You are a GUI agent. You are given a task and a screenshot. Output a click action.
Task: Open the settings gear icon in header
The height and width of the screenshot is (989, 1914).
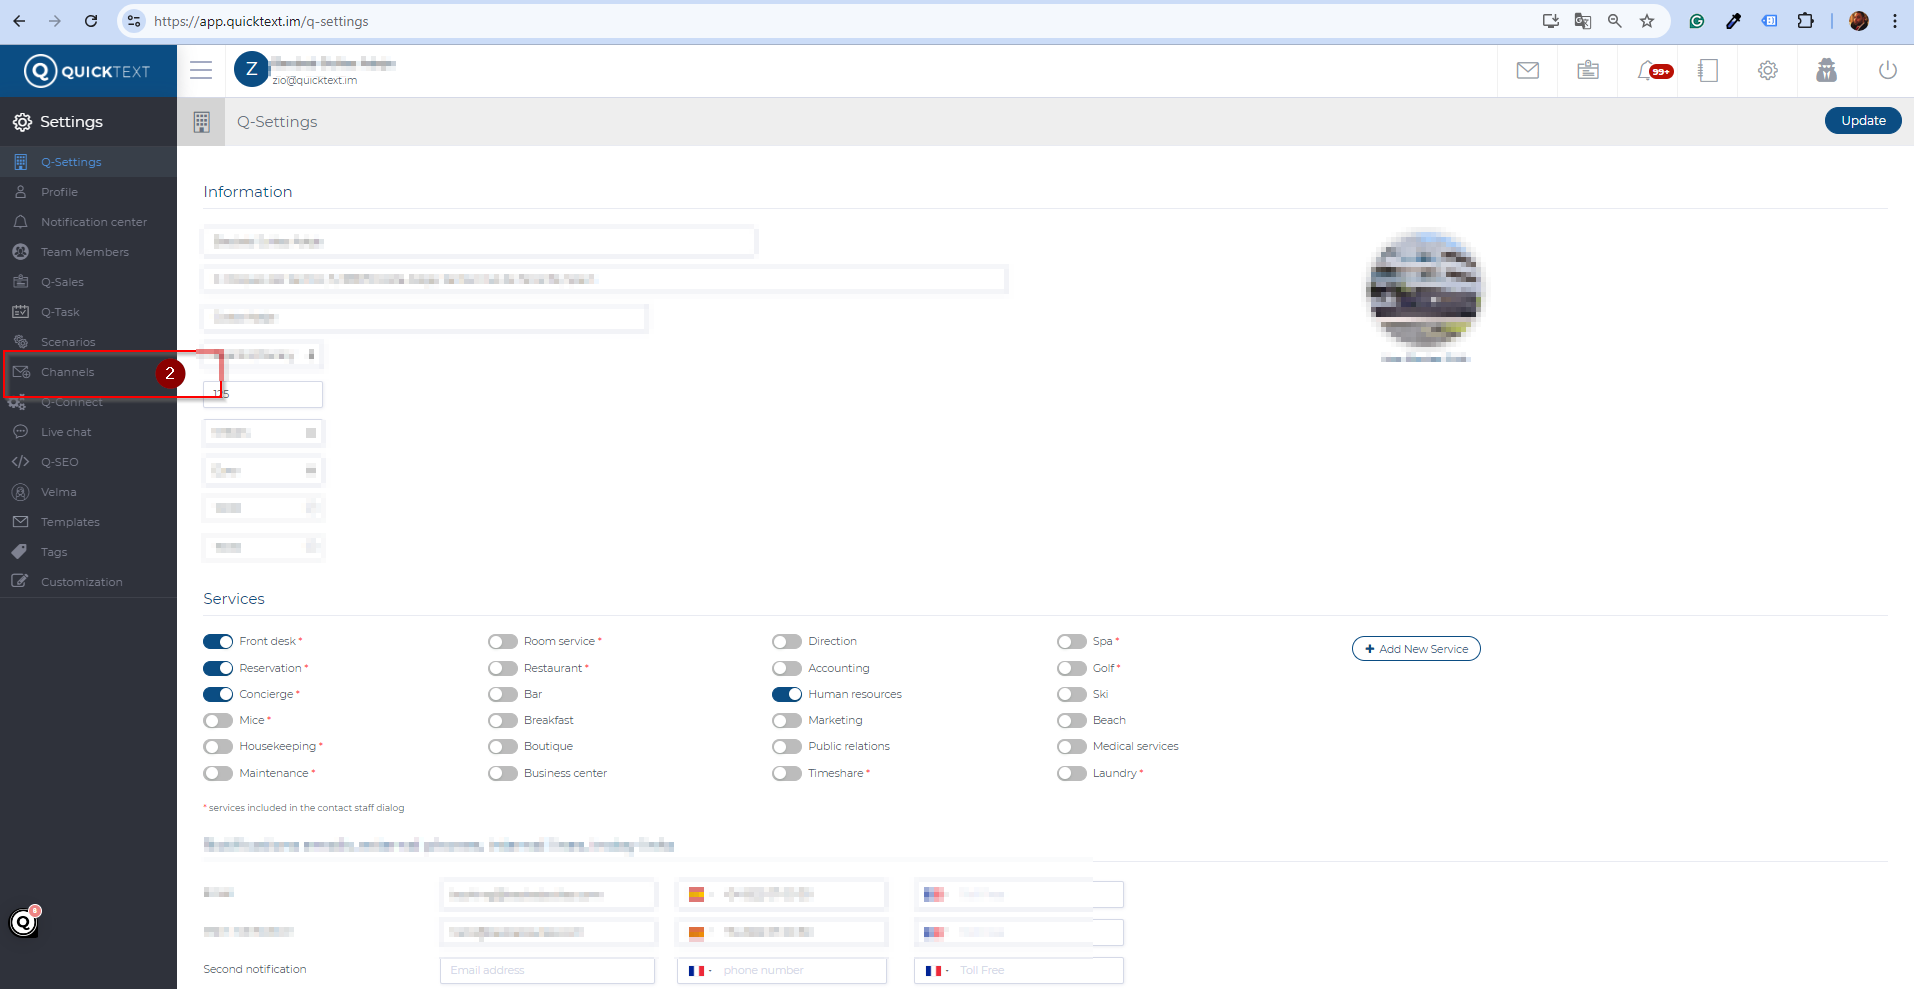click(x=1767, y=71)
